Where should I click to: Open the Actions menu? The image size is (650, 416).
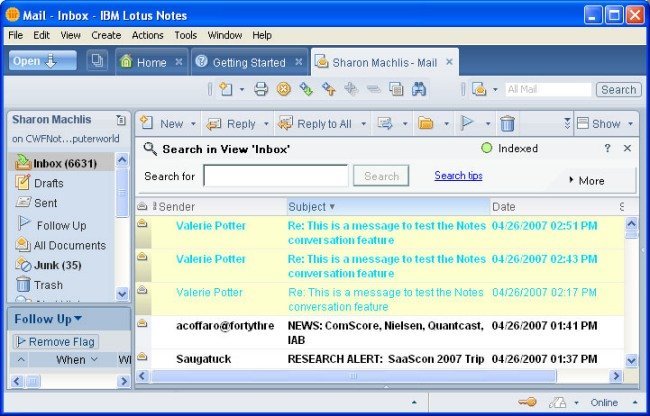(x=147, y=35)
